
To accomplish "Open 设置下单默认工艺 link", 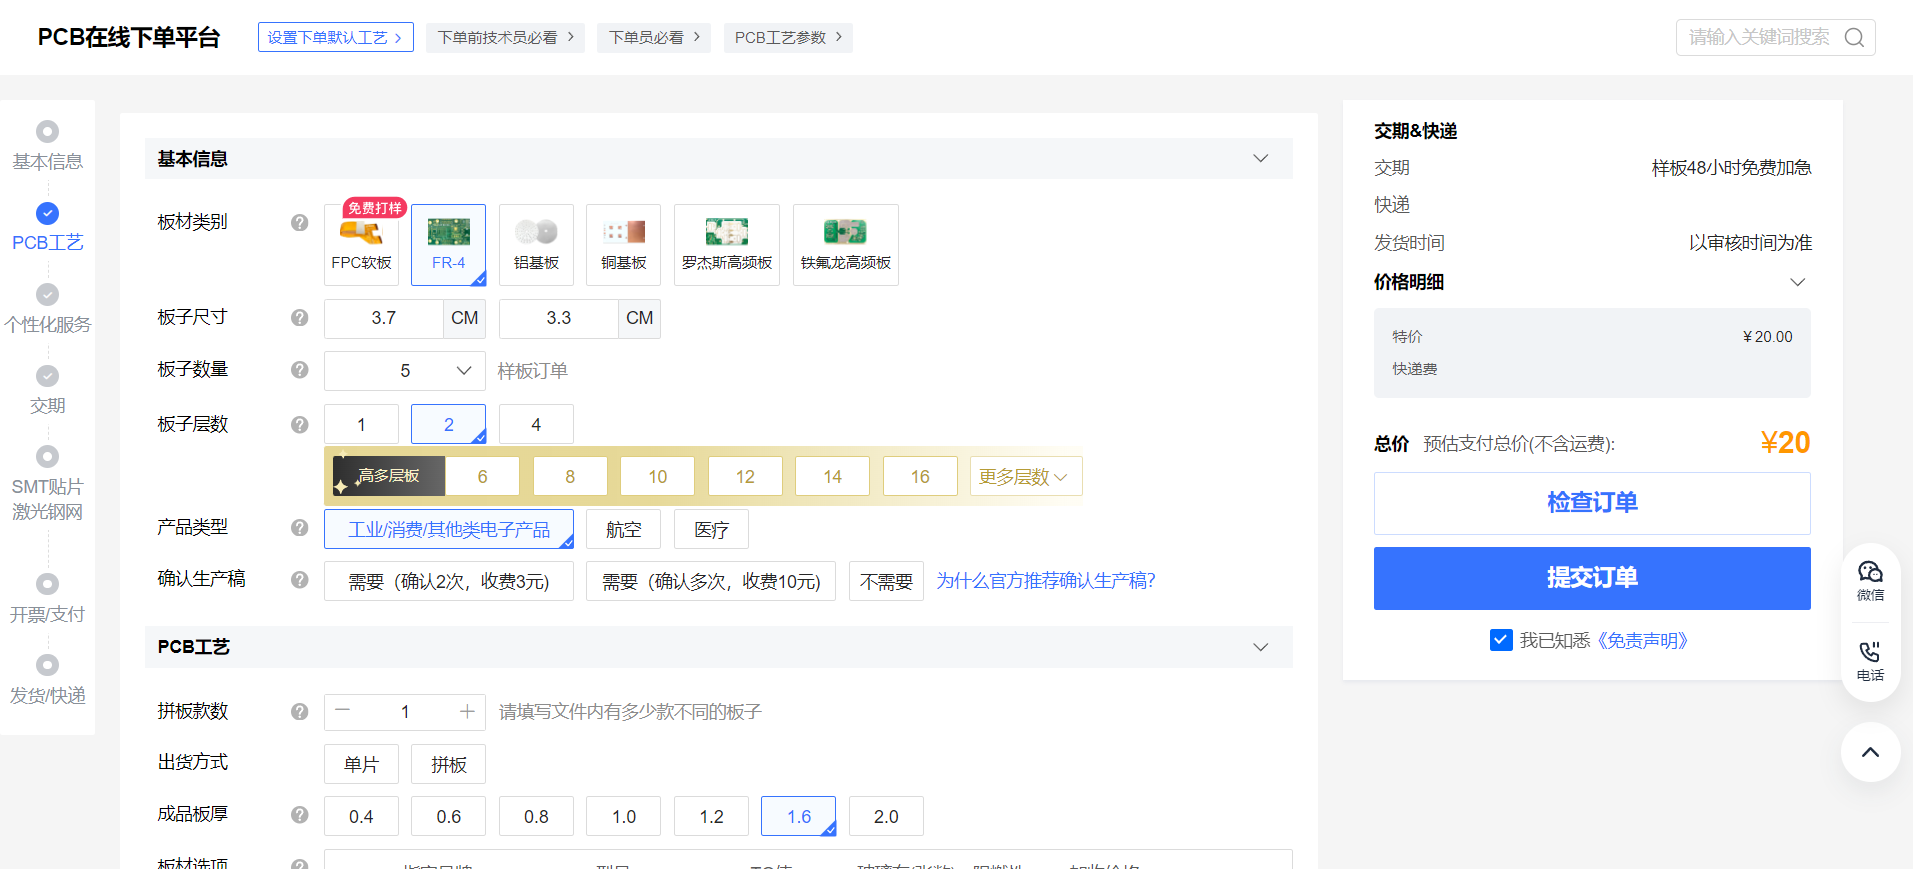I will pos(335,37).
